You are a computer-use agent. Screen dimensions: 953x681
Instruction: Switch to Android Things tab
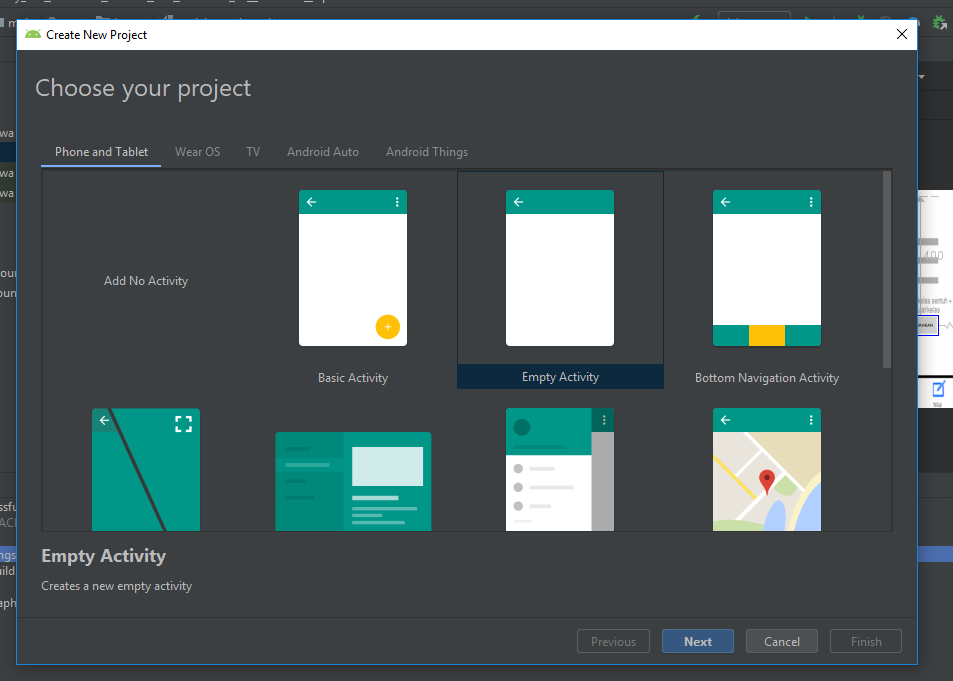coord(427,152)
